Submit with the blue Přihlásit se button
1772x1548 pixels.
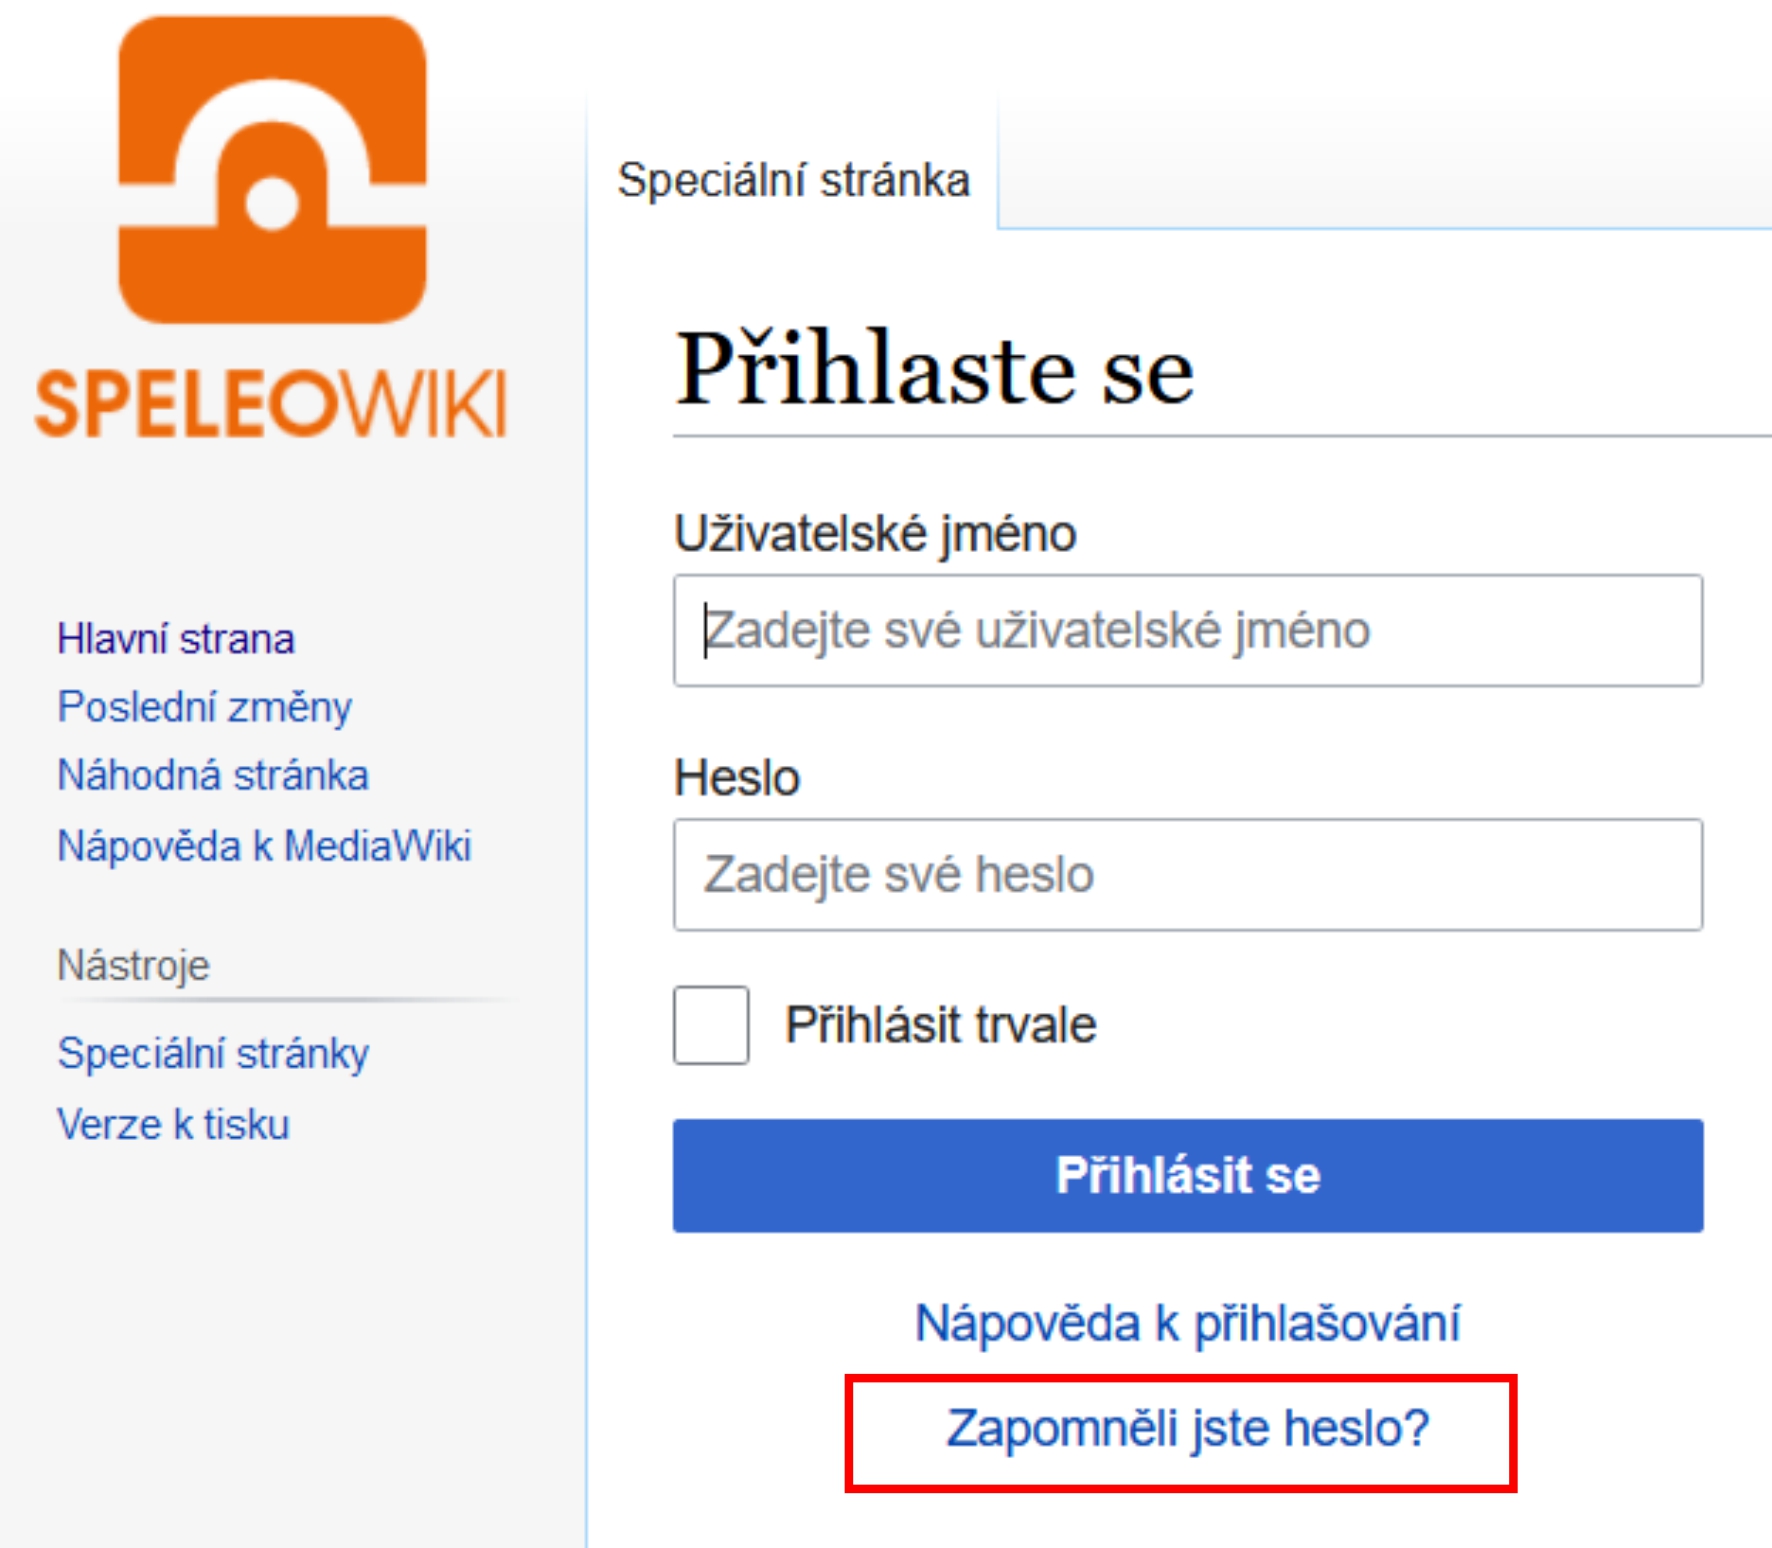[1188, 1175]
